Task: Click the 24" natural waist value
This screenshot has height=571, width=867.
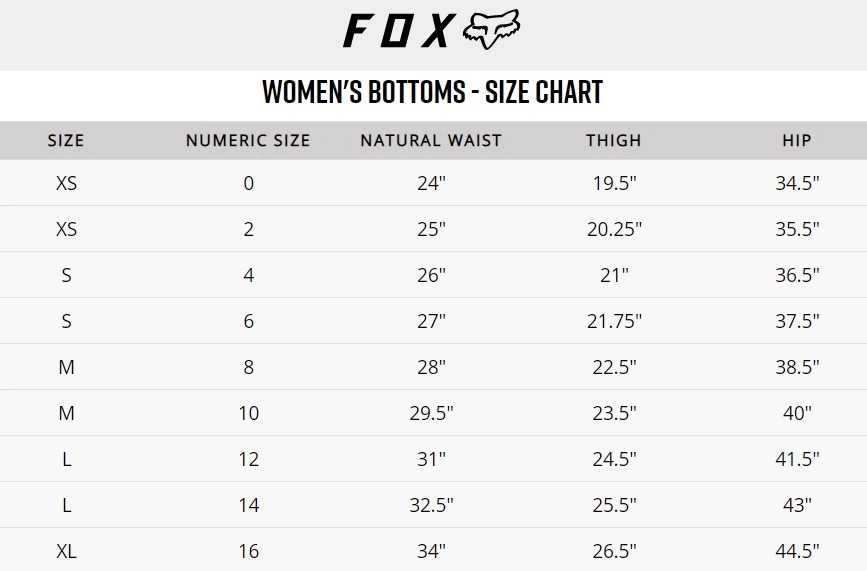Action: [431, 183]
